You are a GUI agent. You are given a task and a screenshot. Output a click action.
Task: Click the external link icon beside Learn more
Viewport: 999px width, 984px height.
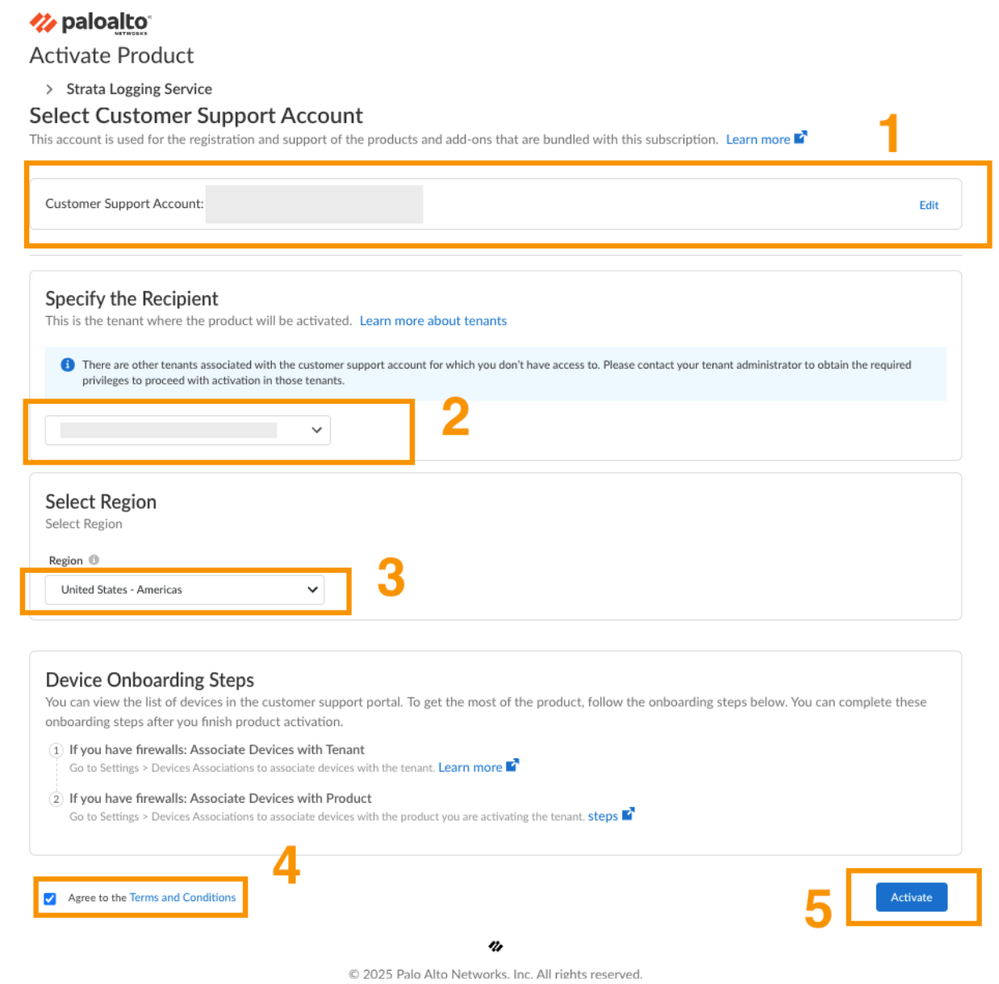800,138
